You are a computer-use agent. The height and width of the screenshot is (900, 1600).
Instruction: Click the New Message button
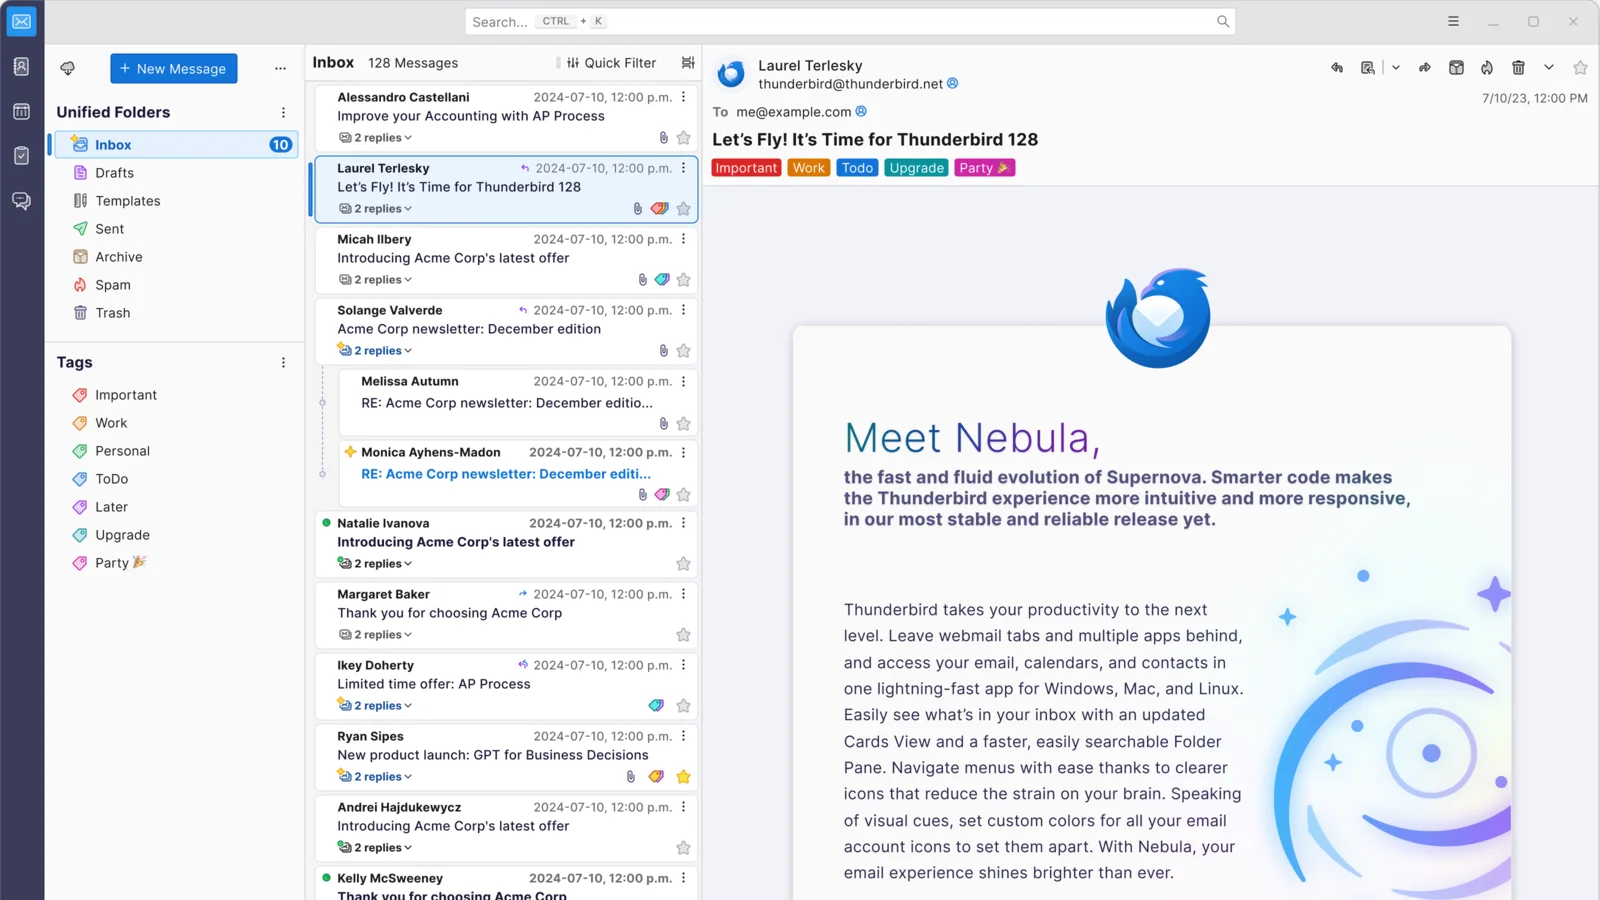174,69
